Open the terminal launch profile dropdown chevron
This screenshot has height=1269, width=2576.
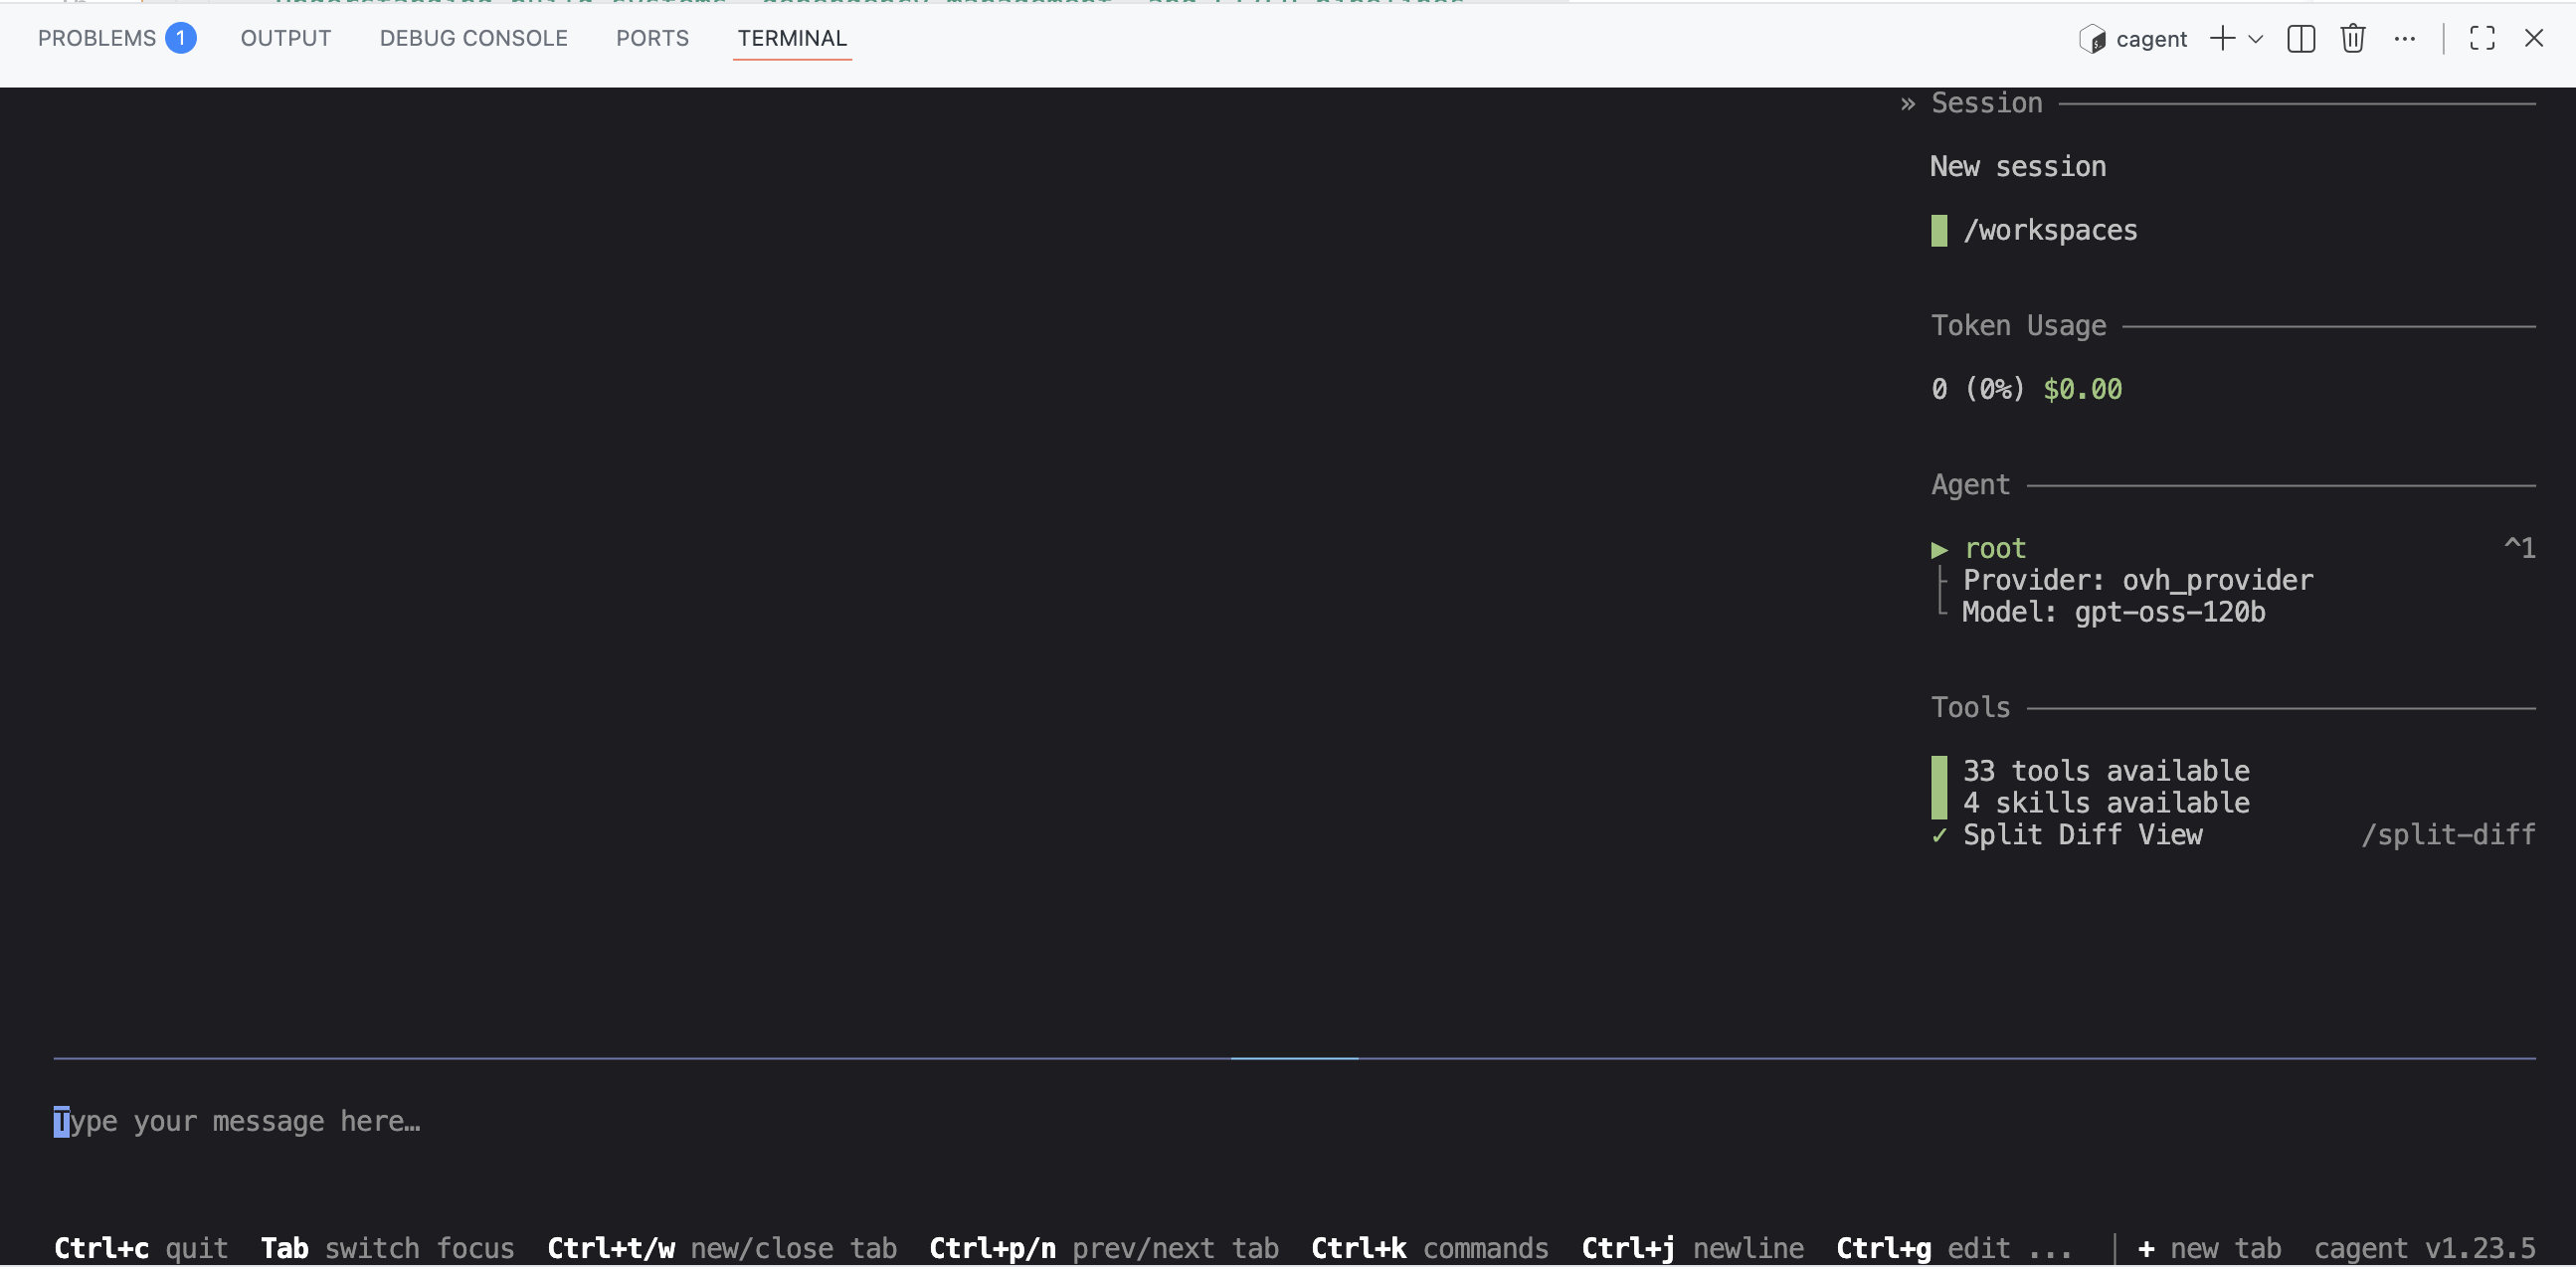tap(2255, 39)
